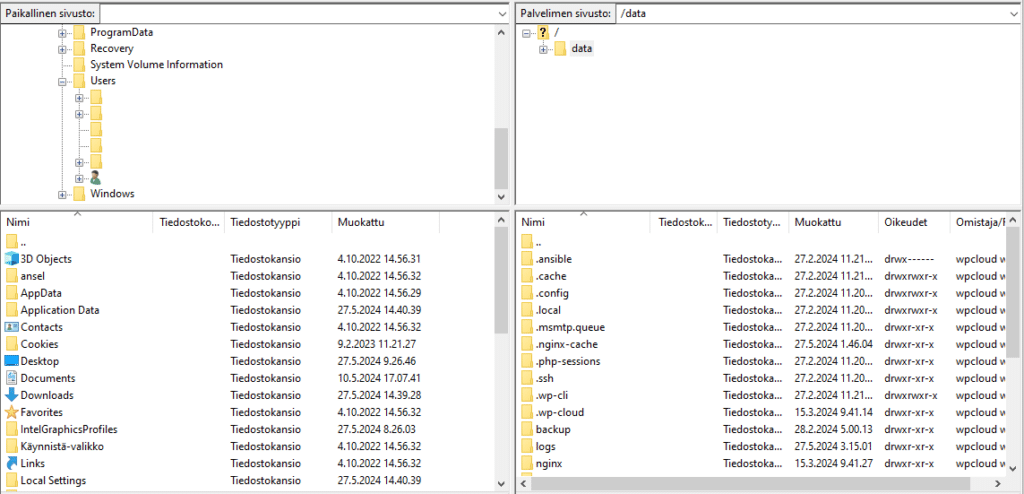Open the remote site path dropdown
1024x494 pixels.
(1011, 14)
